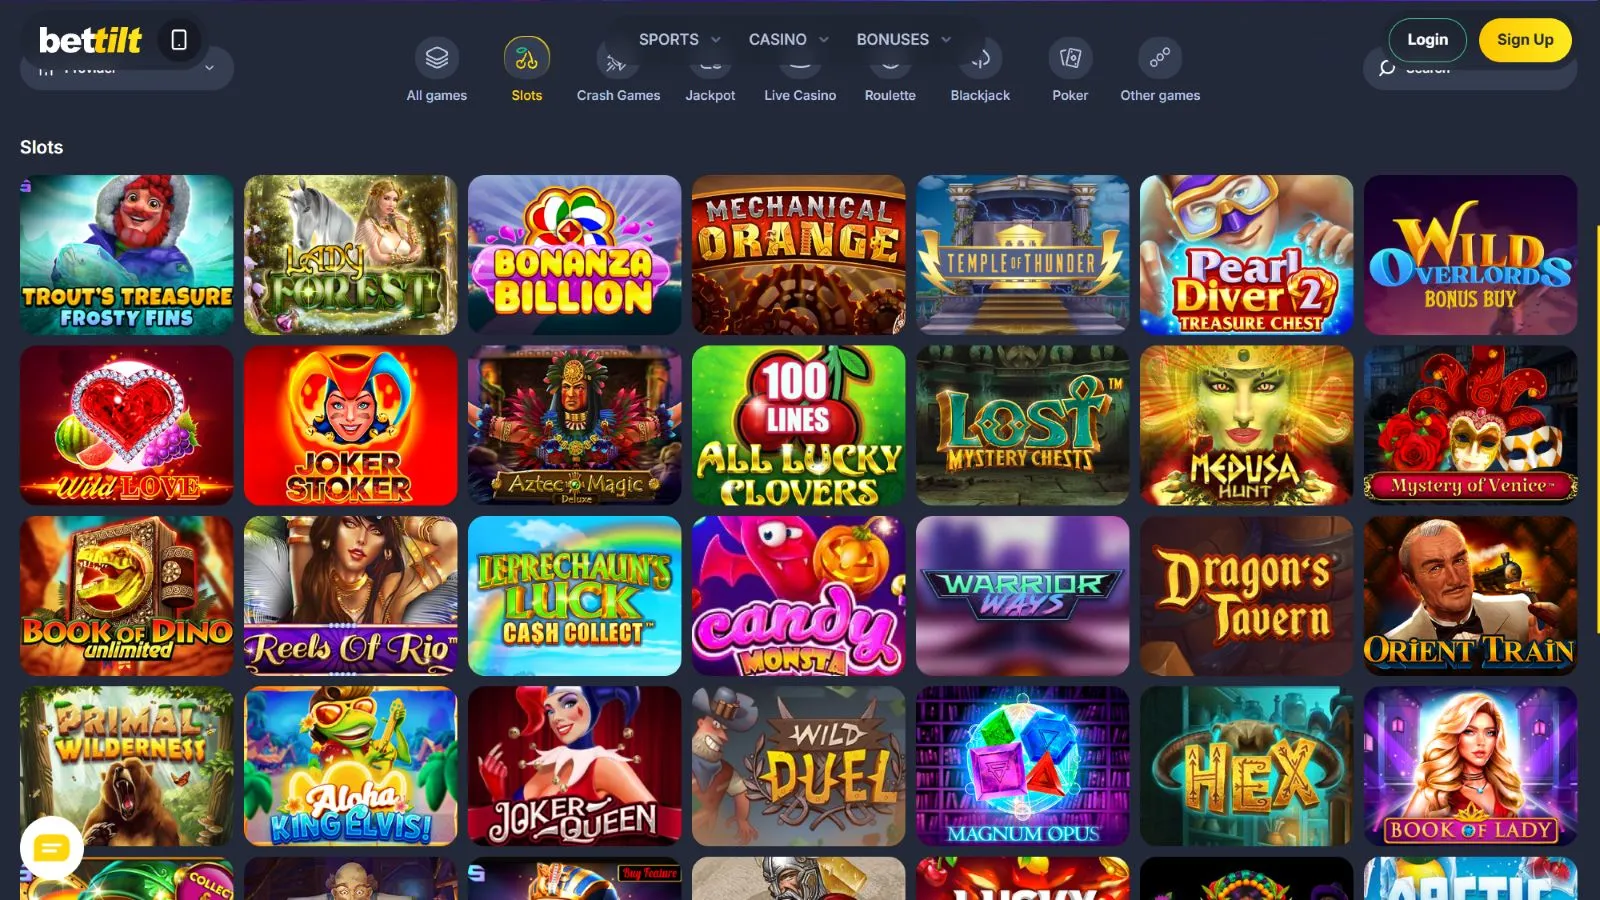Click the Login button

1427,40
